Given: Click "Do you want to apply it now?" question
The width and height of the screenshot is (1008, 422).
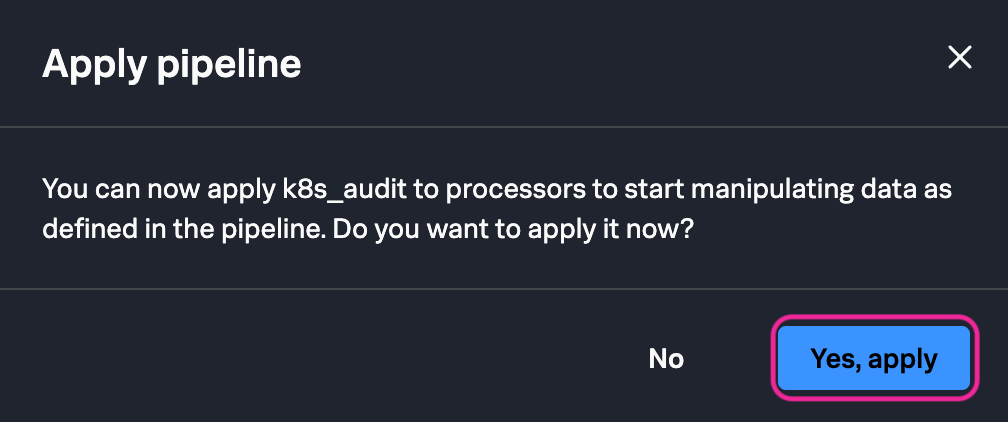Looking at the screenshot, I should coord(514,228).
